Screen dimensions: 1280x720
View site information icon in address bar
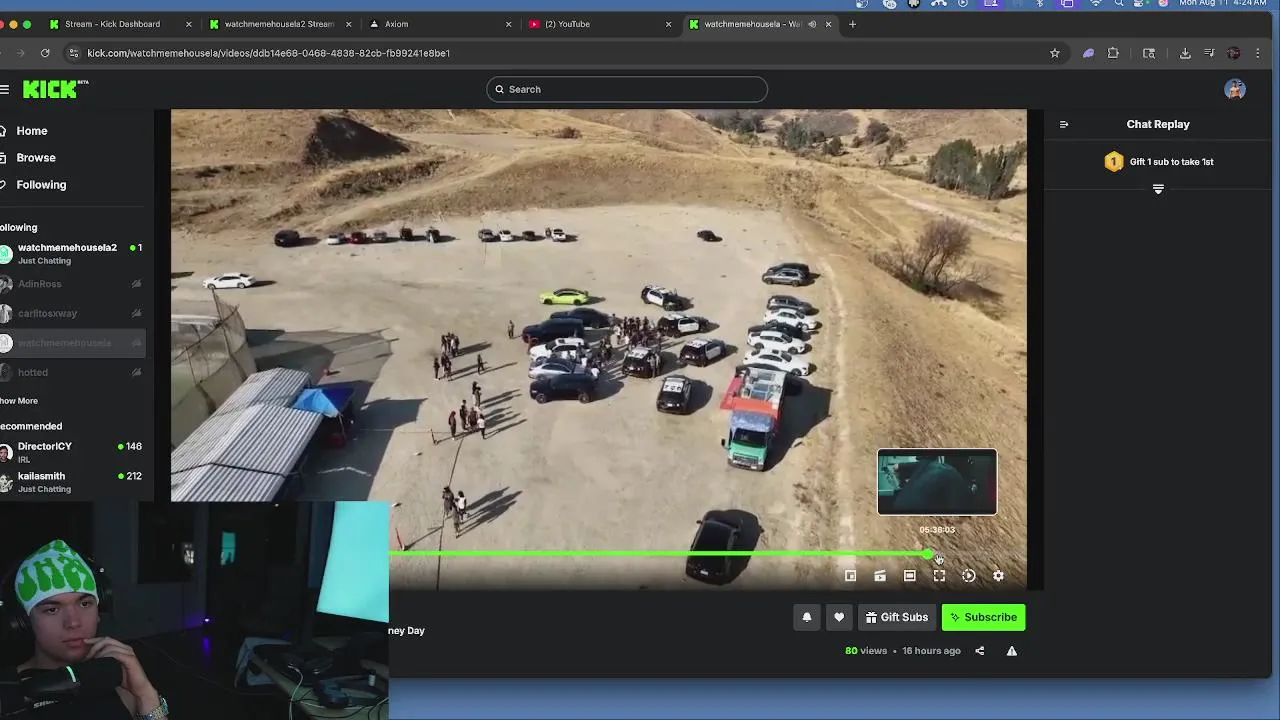click(x=72, y=53)
